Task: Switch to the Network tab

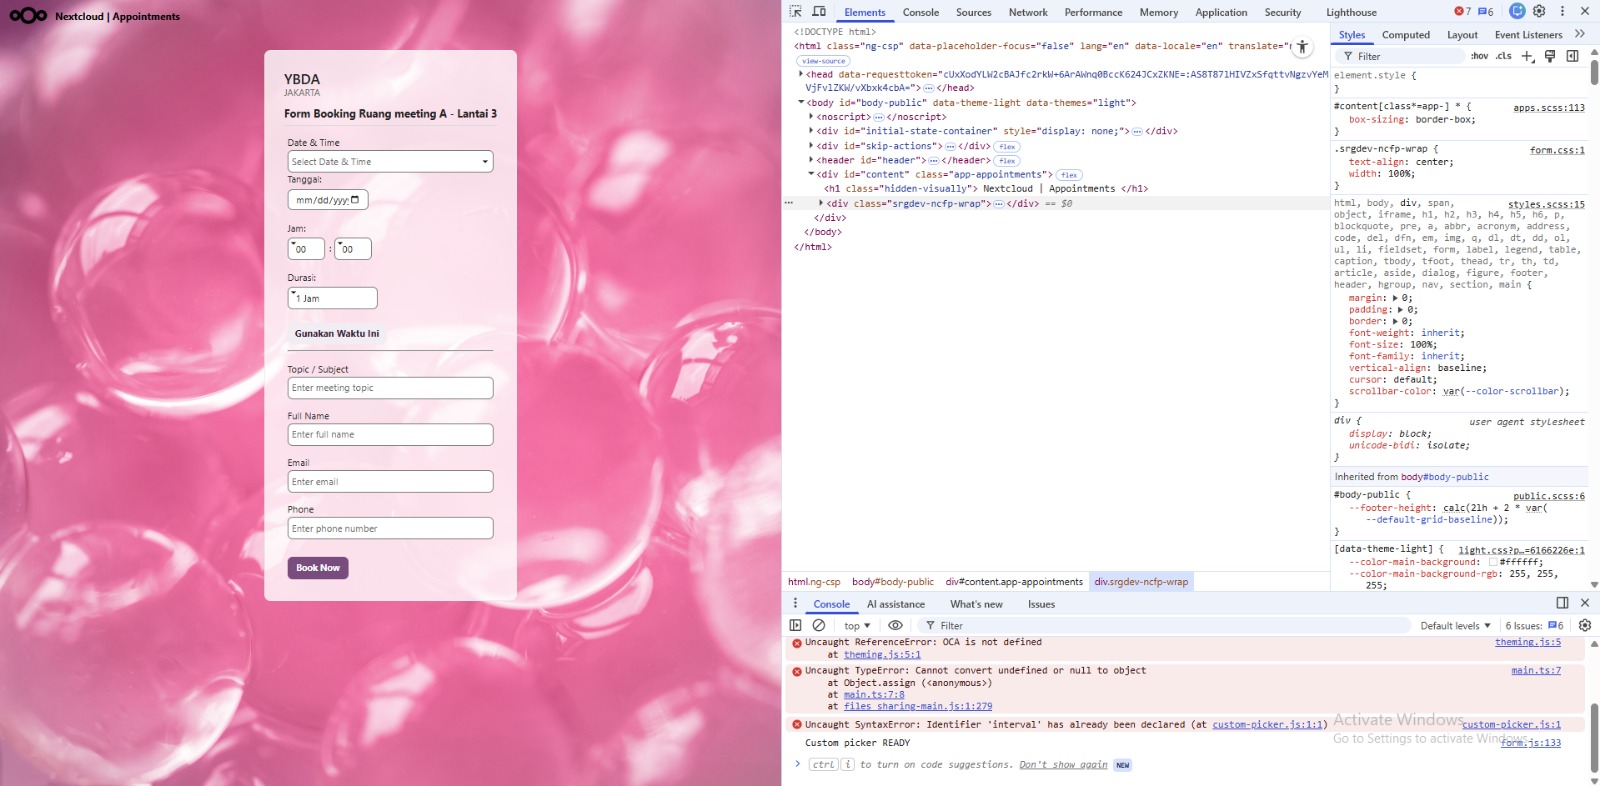Action: [1027, 12]
